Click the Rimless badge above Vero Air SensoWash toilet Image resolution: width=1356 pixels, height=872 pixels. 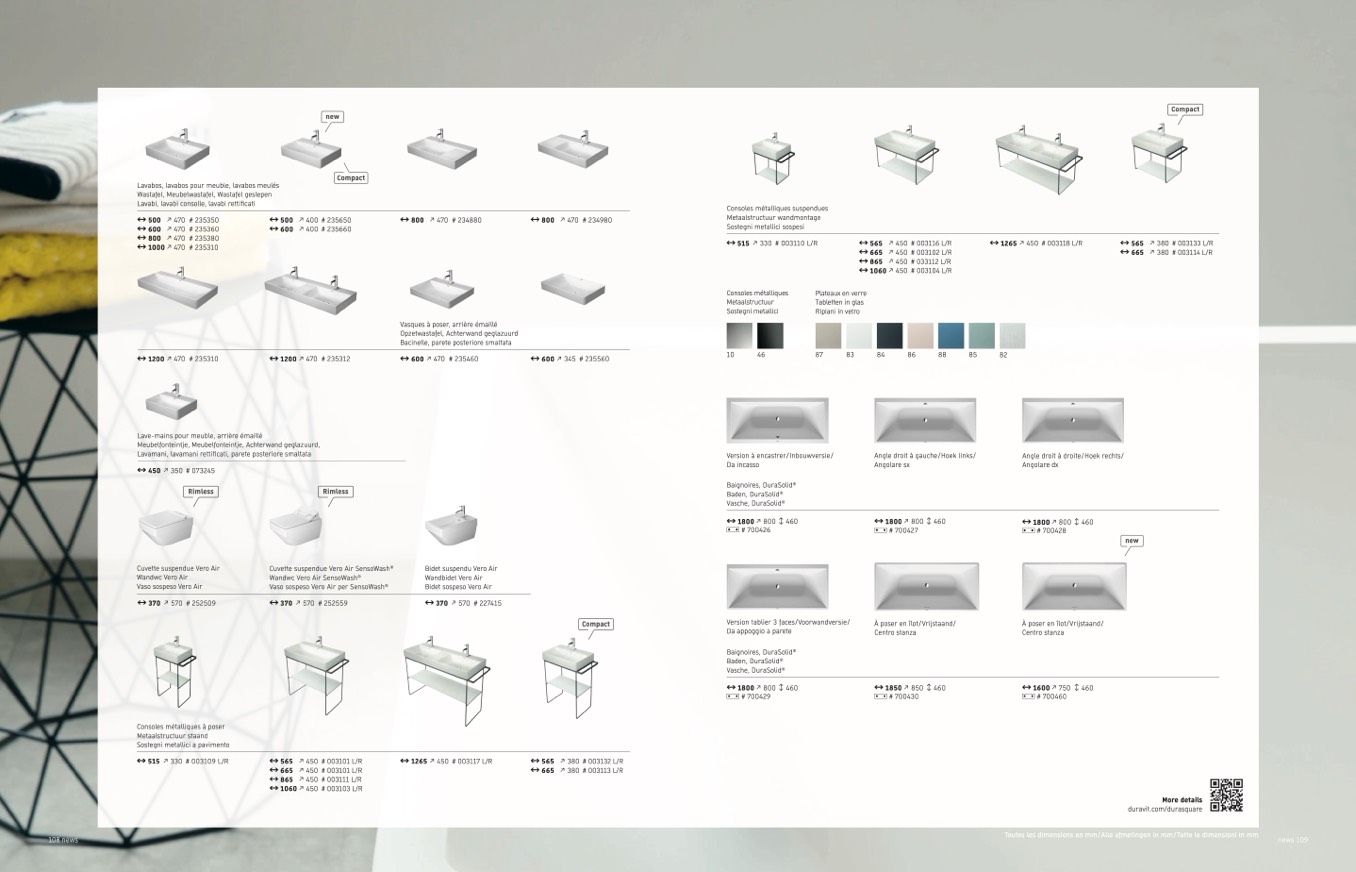point(335,491)
